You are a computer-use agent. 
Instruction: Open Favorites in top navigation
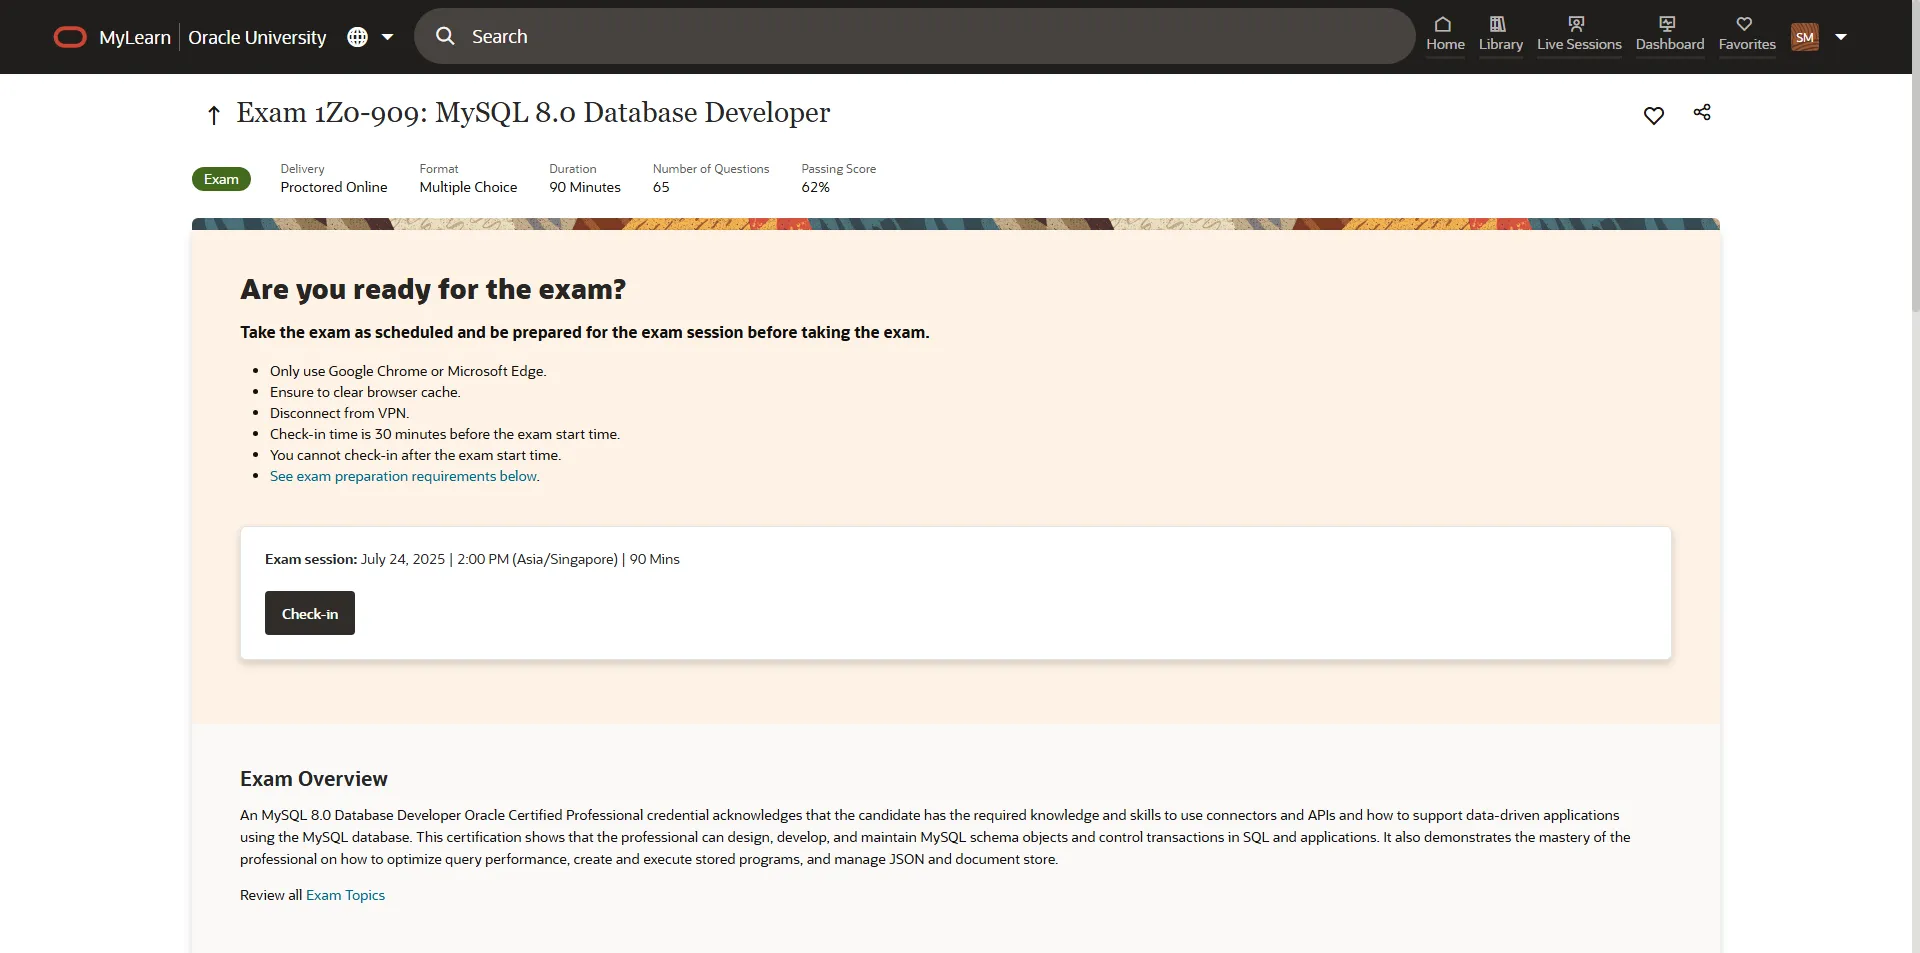click(1747, 34)
